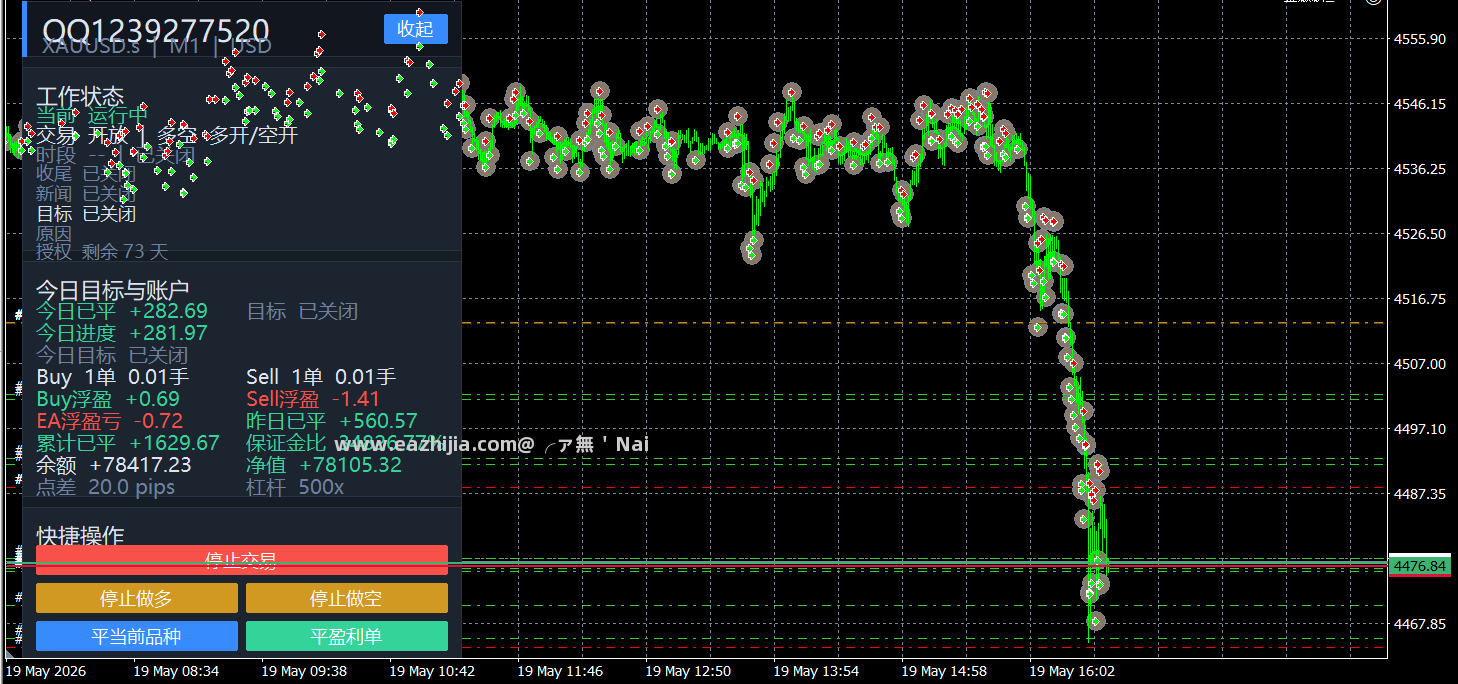
Task: Click the 快捷操作 section heading
Action: pos(80,535)
